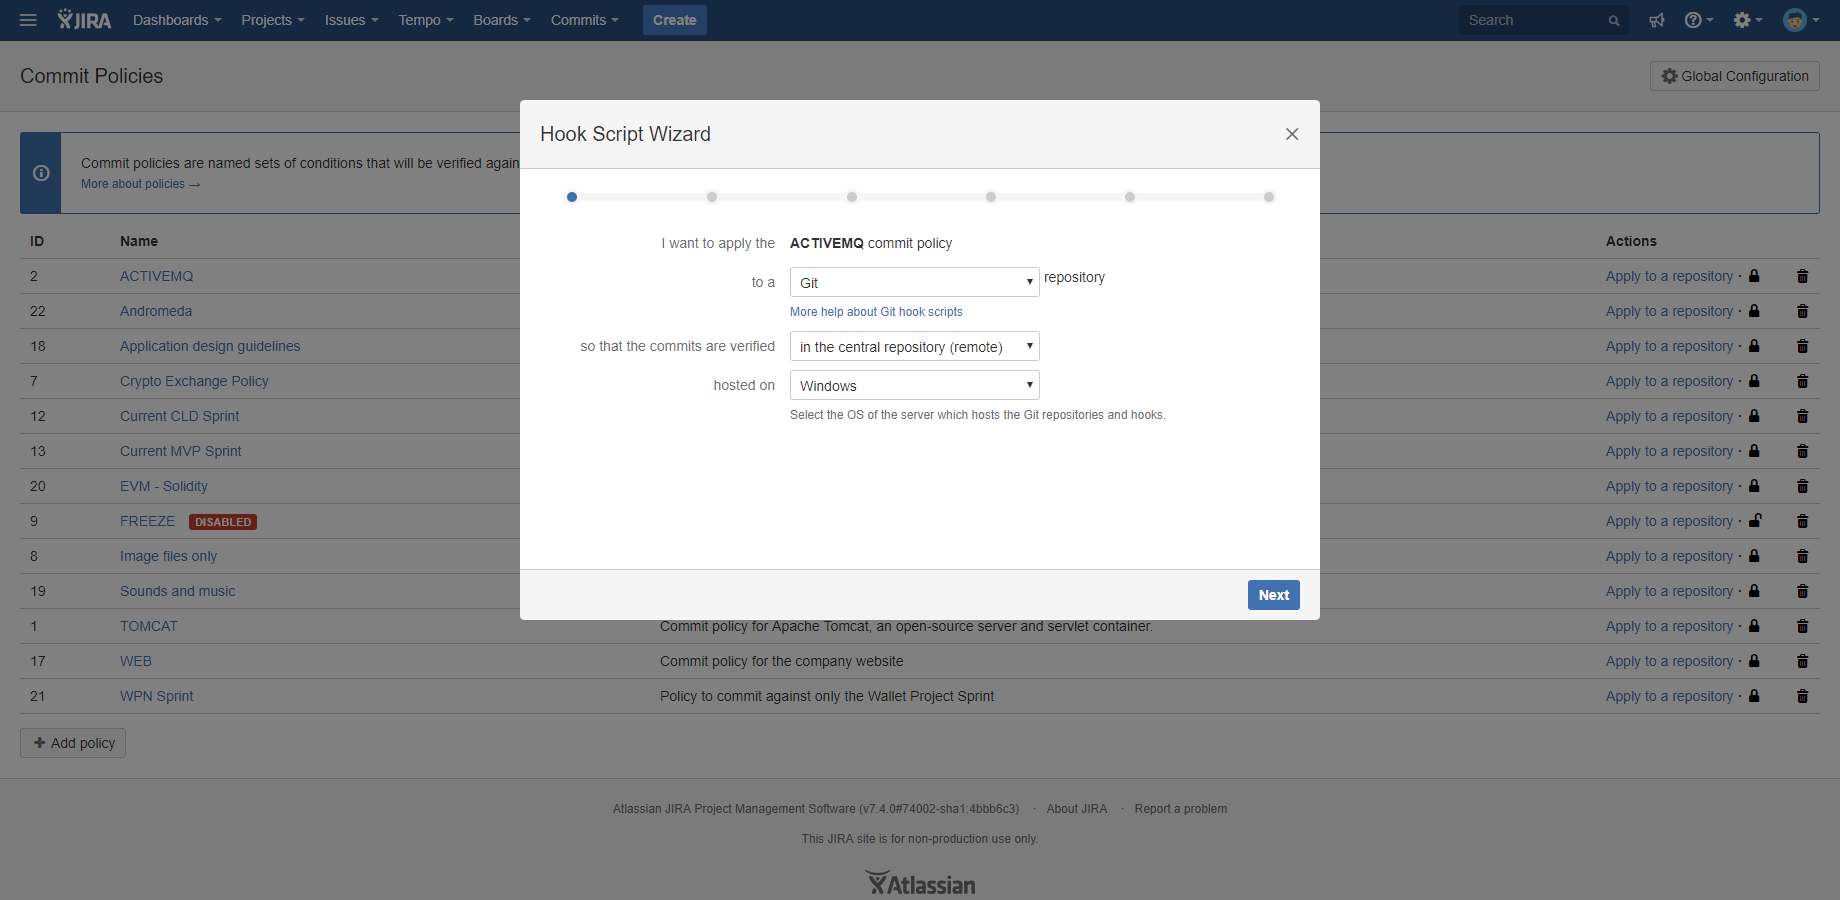Open the Image files only policy link
The image size is (1840, 900).
click(168, 556)
